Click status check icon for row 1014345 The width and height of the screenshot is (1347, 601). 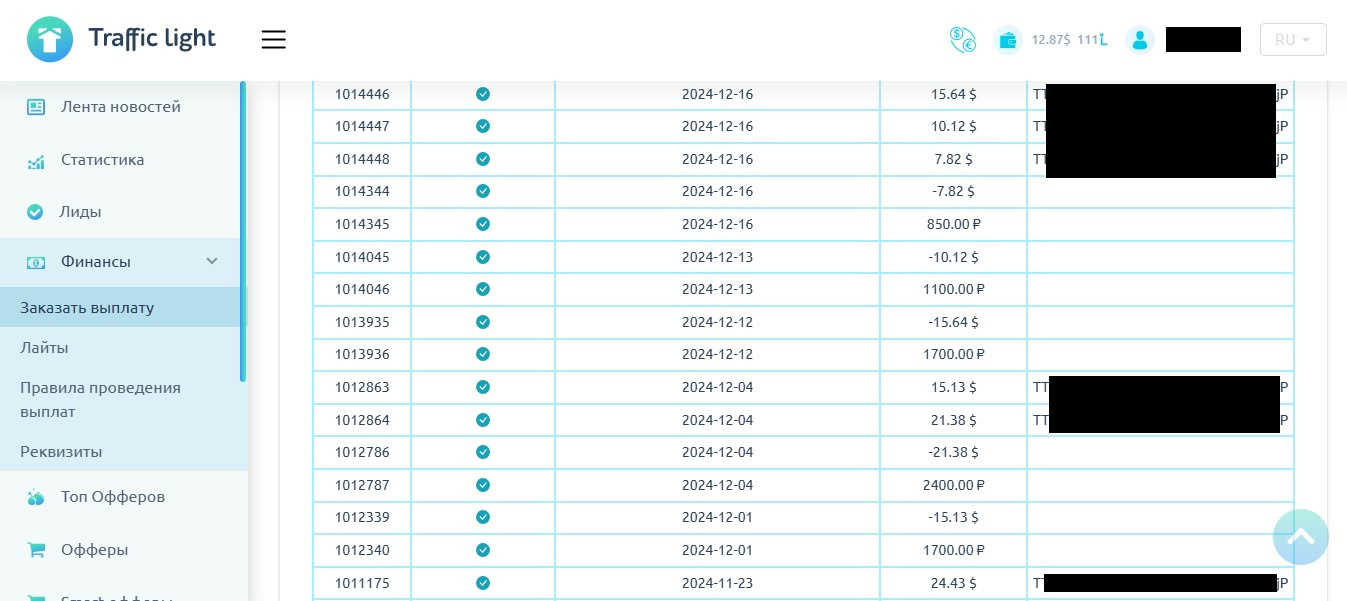coord(483,224)
